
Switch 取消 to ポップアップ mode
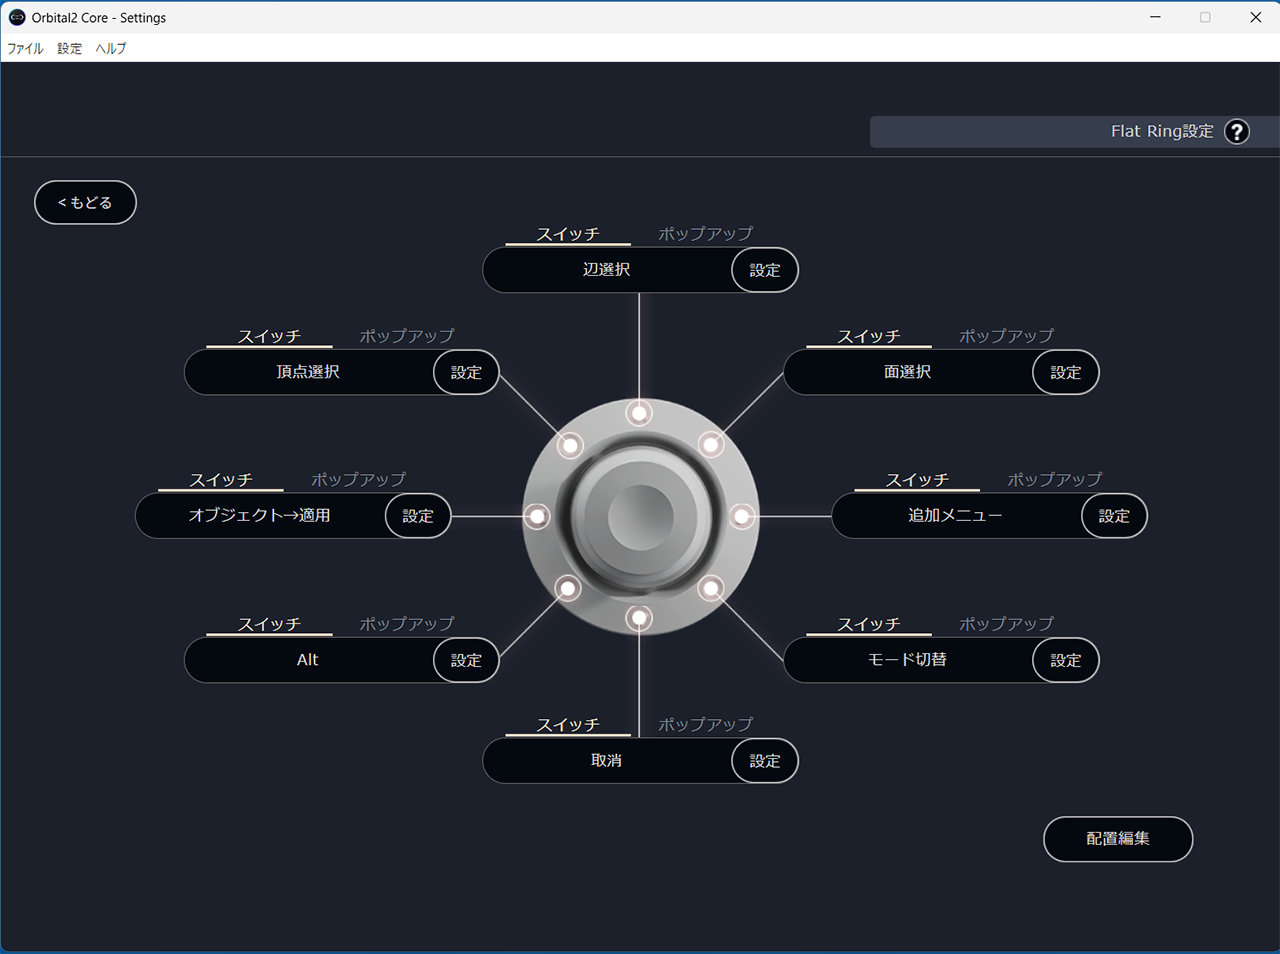(705, 725)
